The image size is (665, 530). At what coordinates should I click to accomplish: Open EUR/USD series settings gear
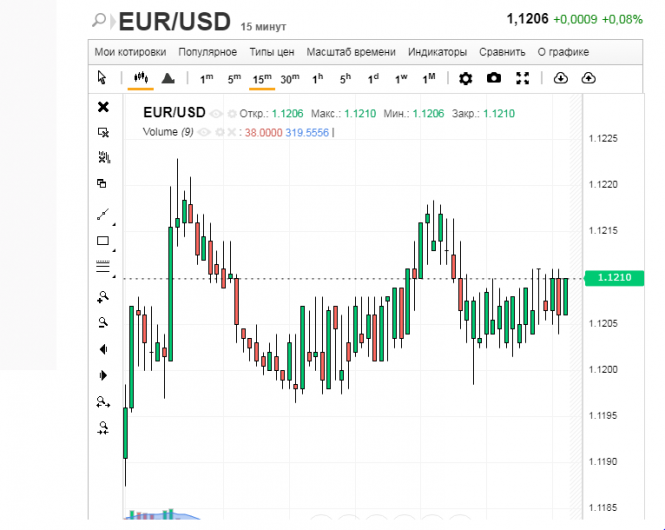(x=232, y=114)
